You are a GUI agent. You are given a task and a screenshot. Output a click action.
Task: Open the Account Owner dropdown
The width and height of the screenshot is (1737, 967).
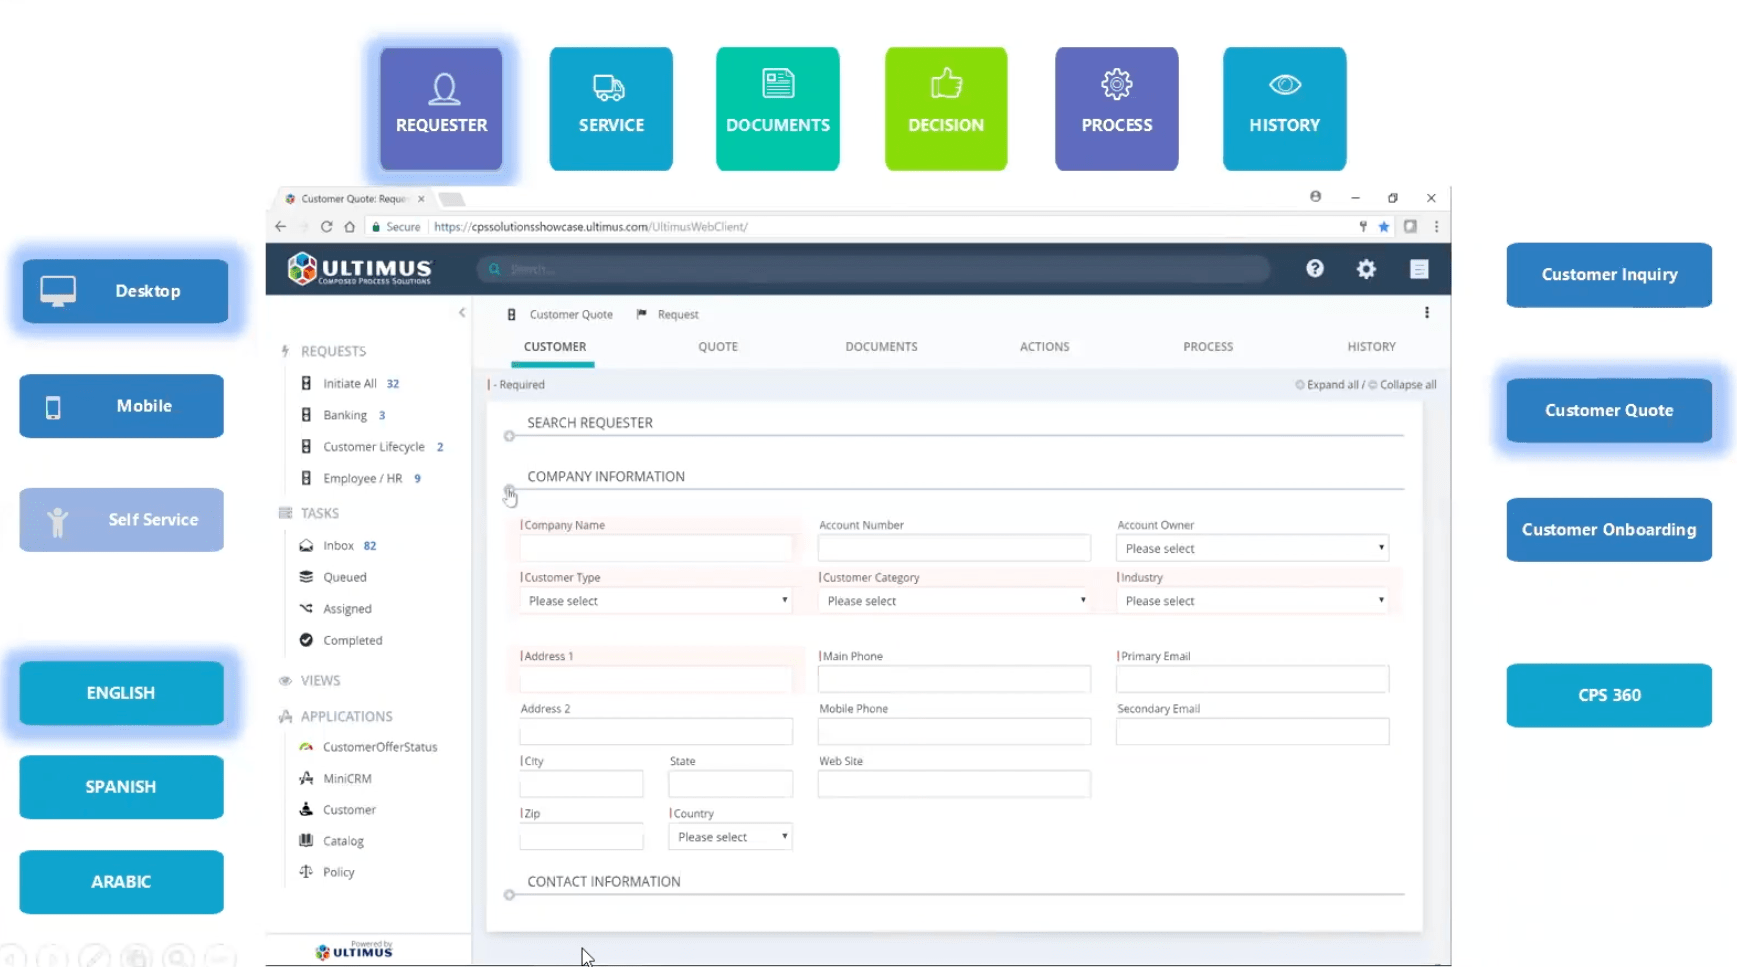[1251, 548]
